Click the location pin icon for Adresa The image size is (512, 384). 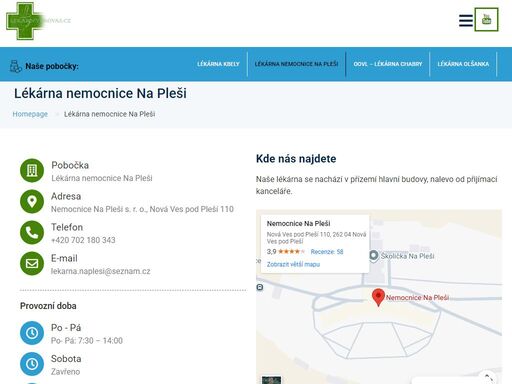[x=32, y=201]
